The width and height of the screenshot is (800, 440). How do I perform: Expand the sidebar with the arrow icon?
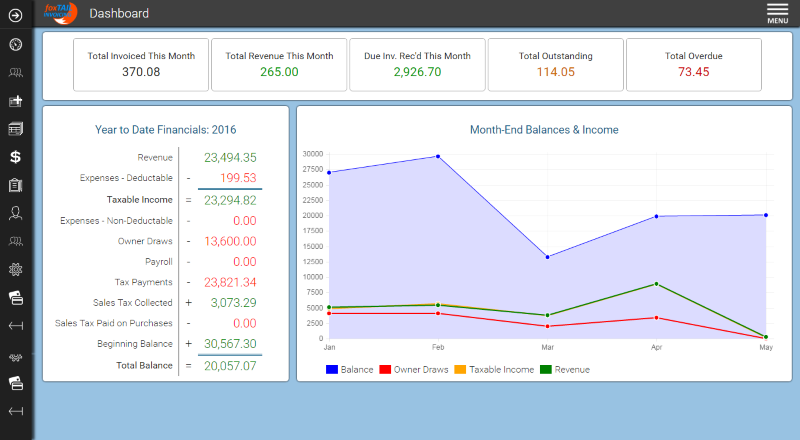[15, 15]
